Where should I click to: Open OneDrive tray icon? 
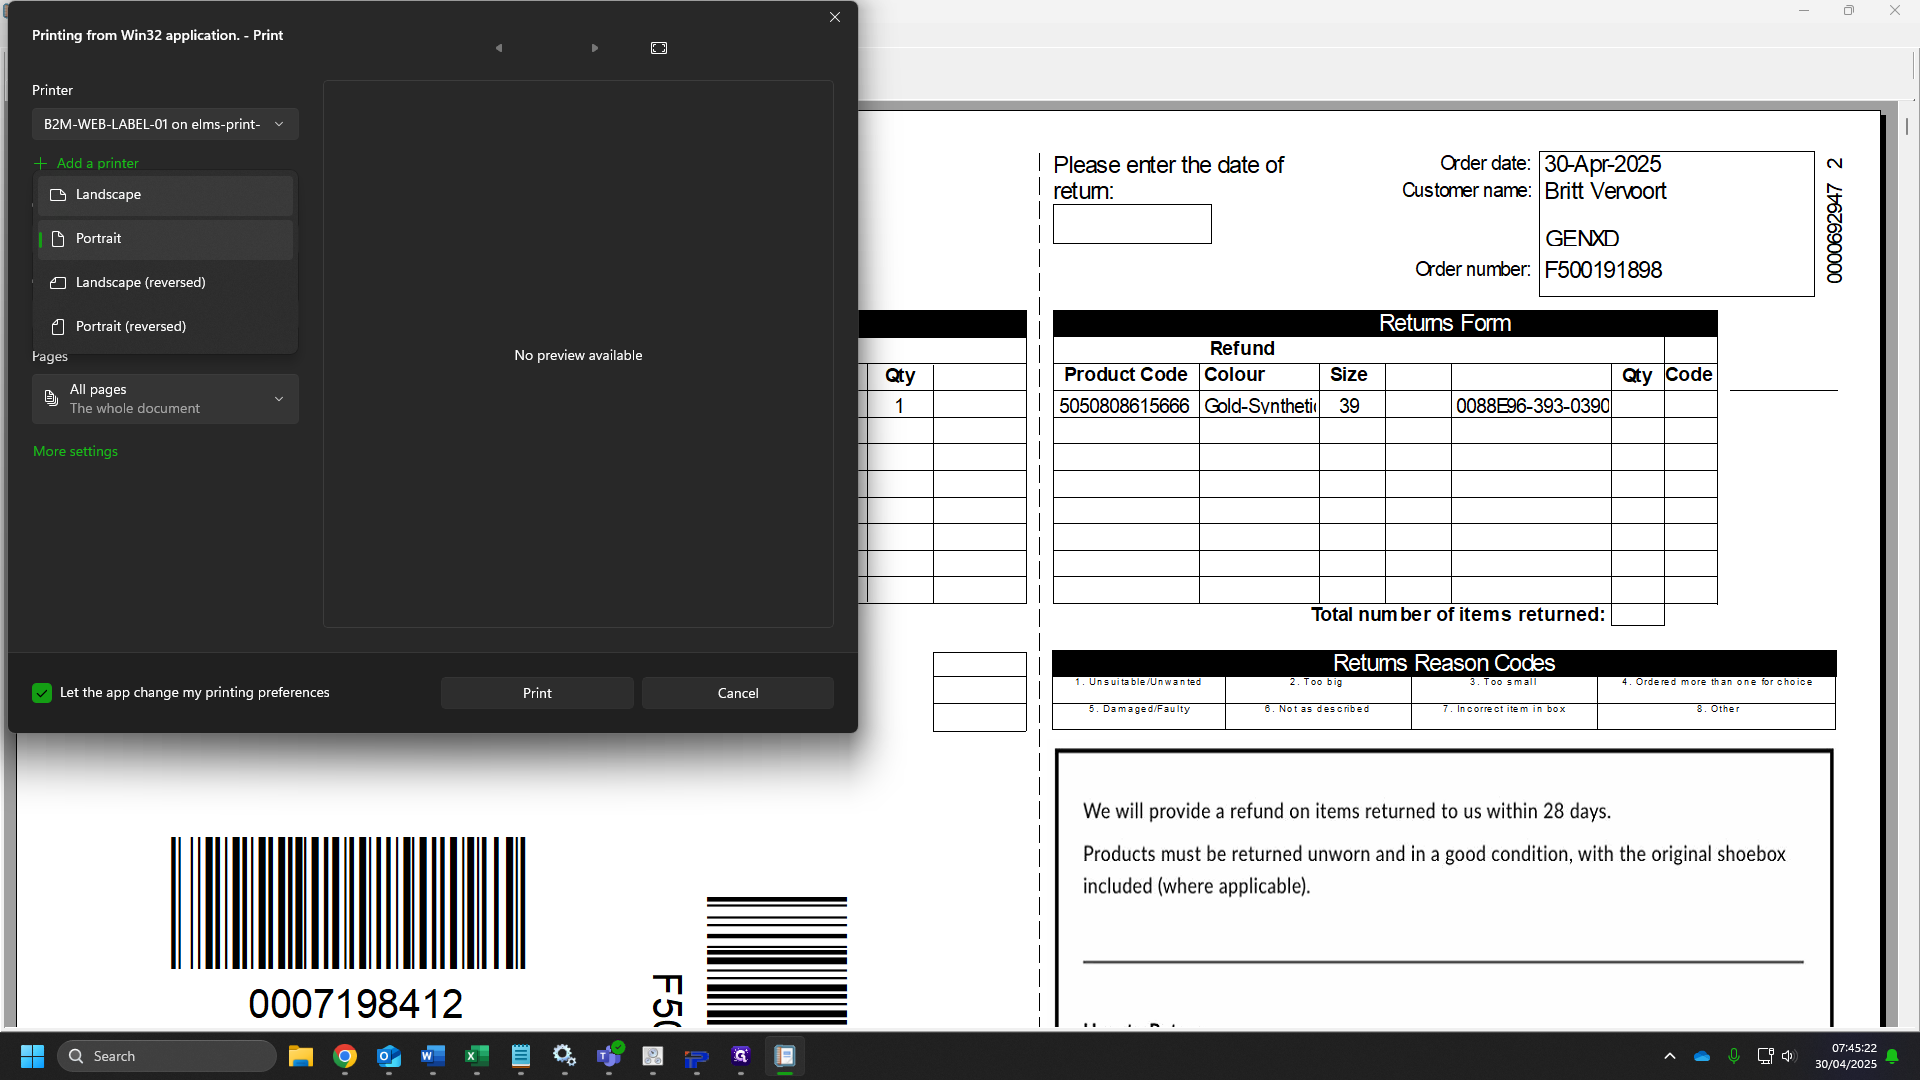coord(1702,1056)
